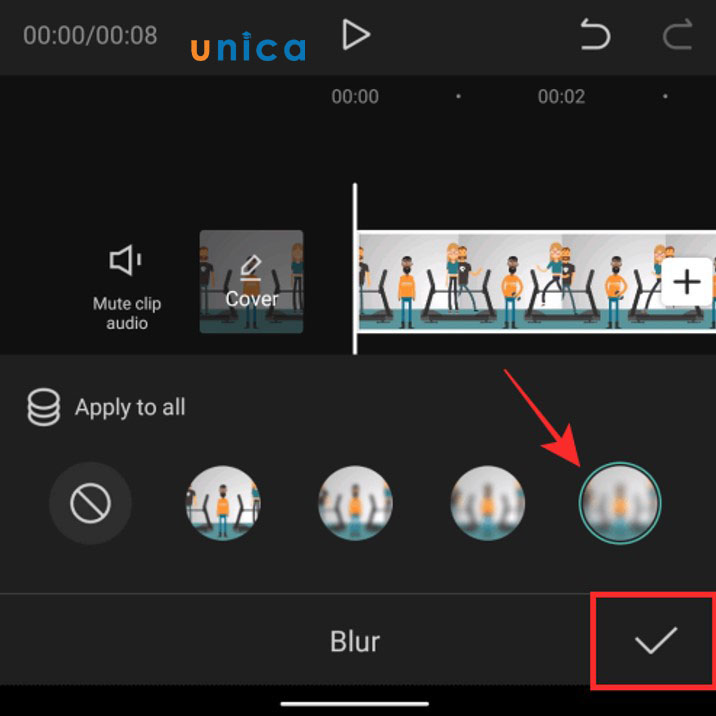Image resolution: width=716 pixels, height=716 pixels.
Task: Select no blur option
Action: pos(90,503)
